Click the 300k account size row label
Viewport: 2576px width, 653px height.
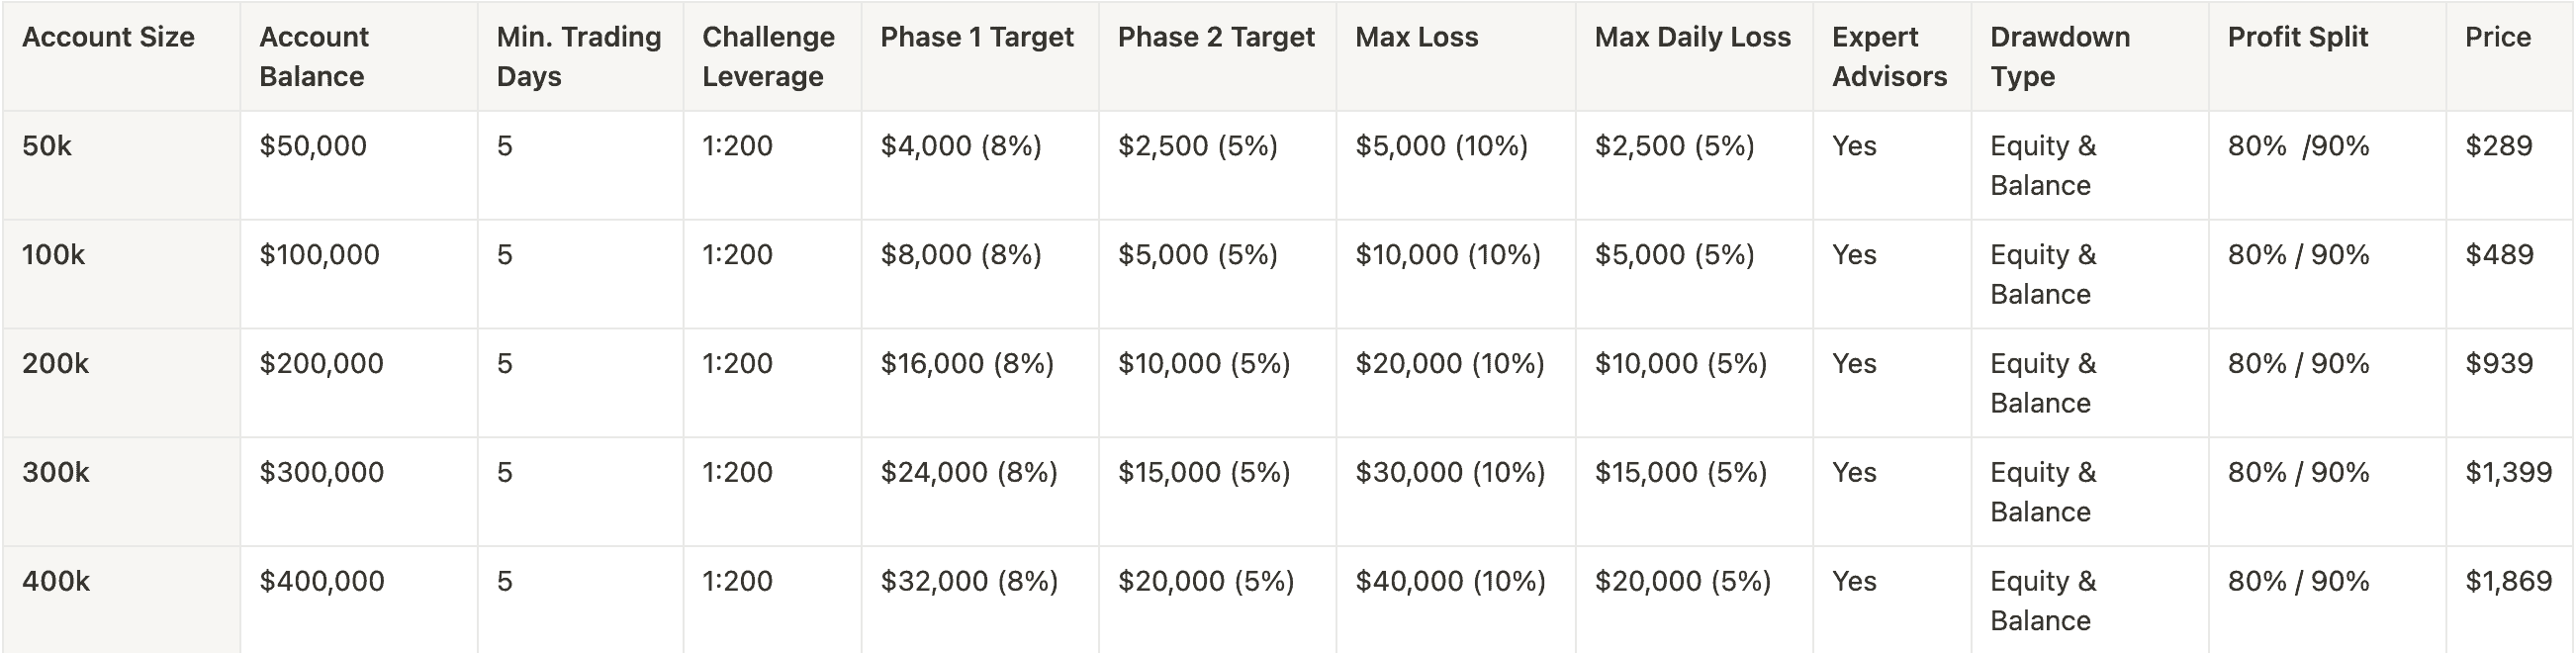point(55,473)
